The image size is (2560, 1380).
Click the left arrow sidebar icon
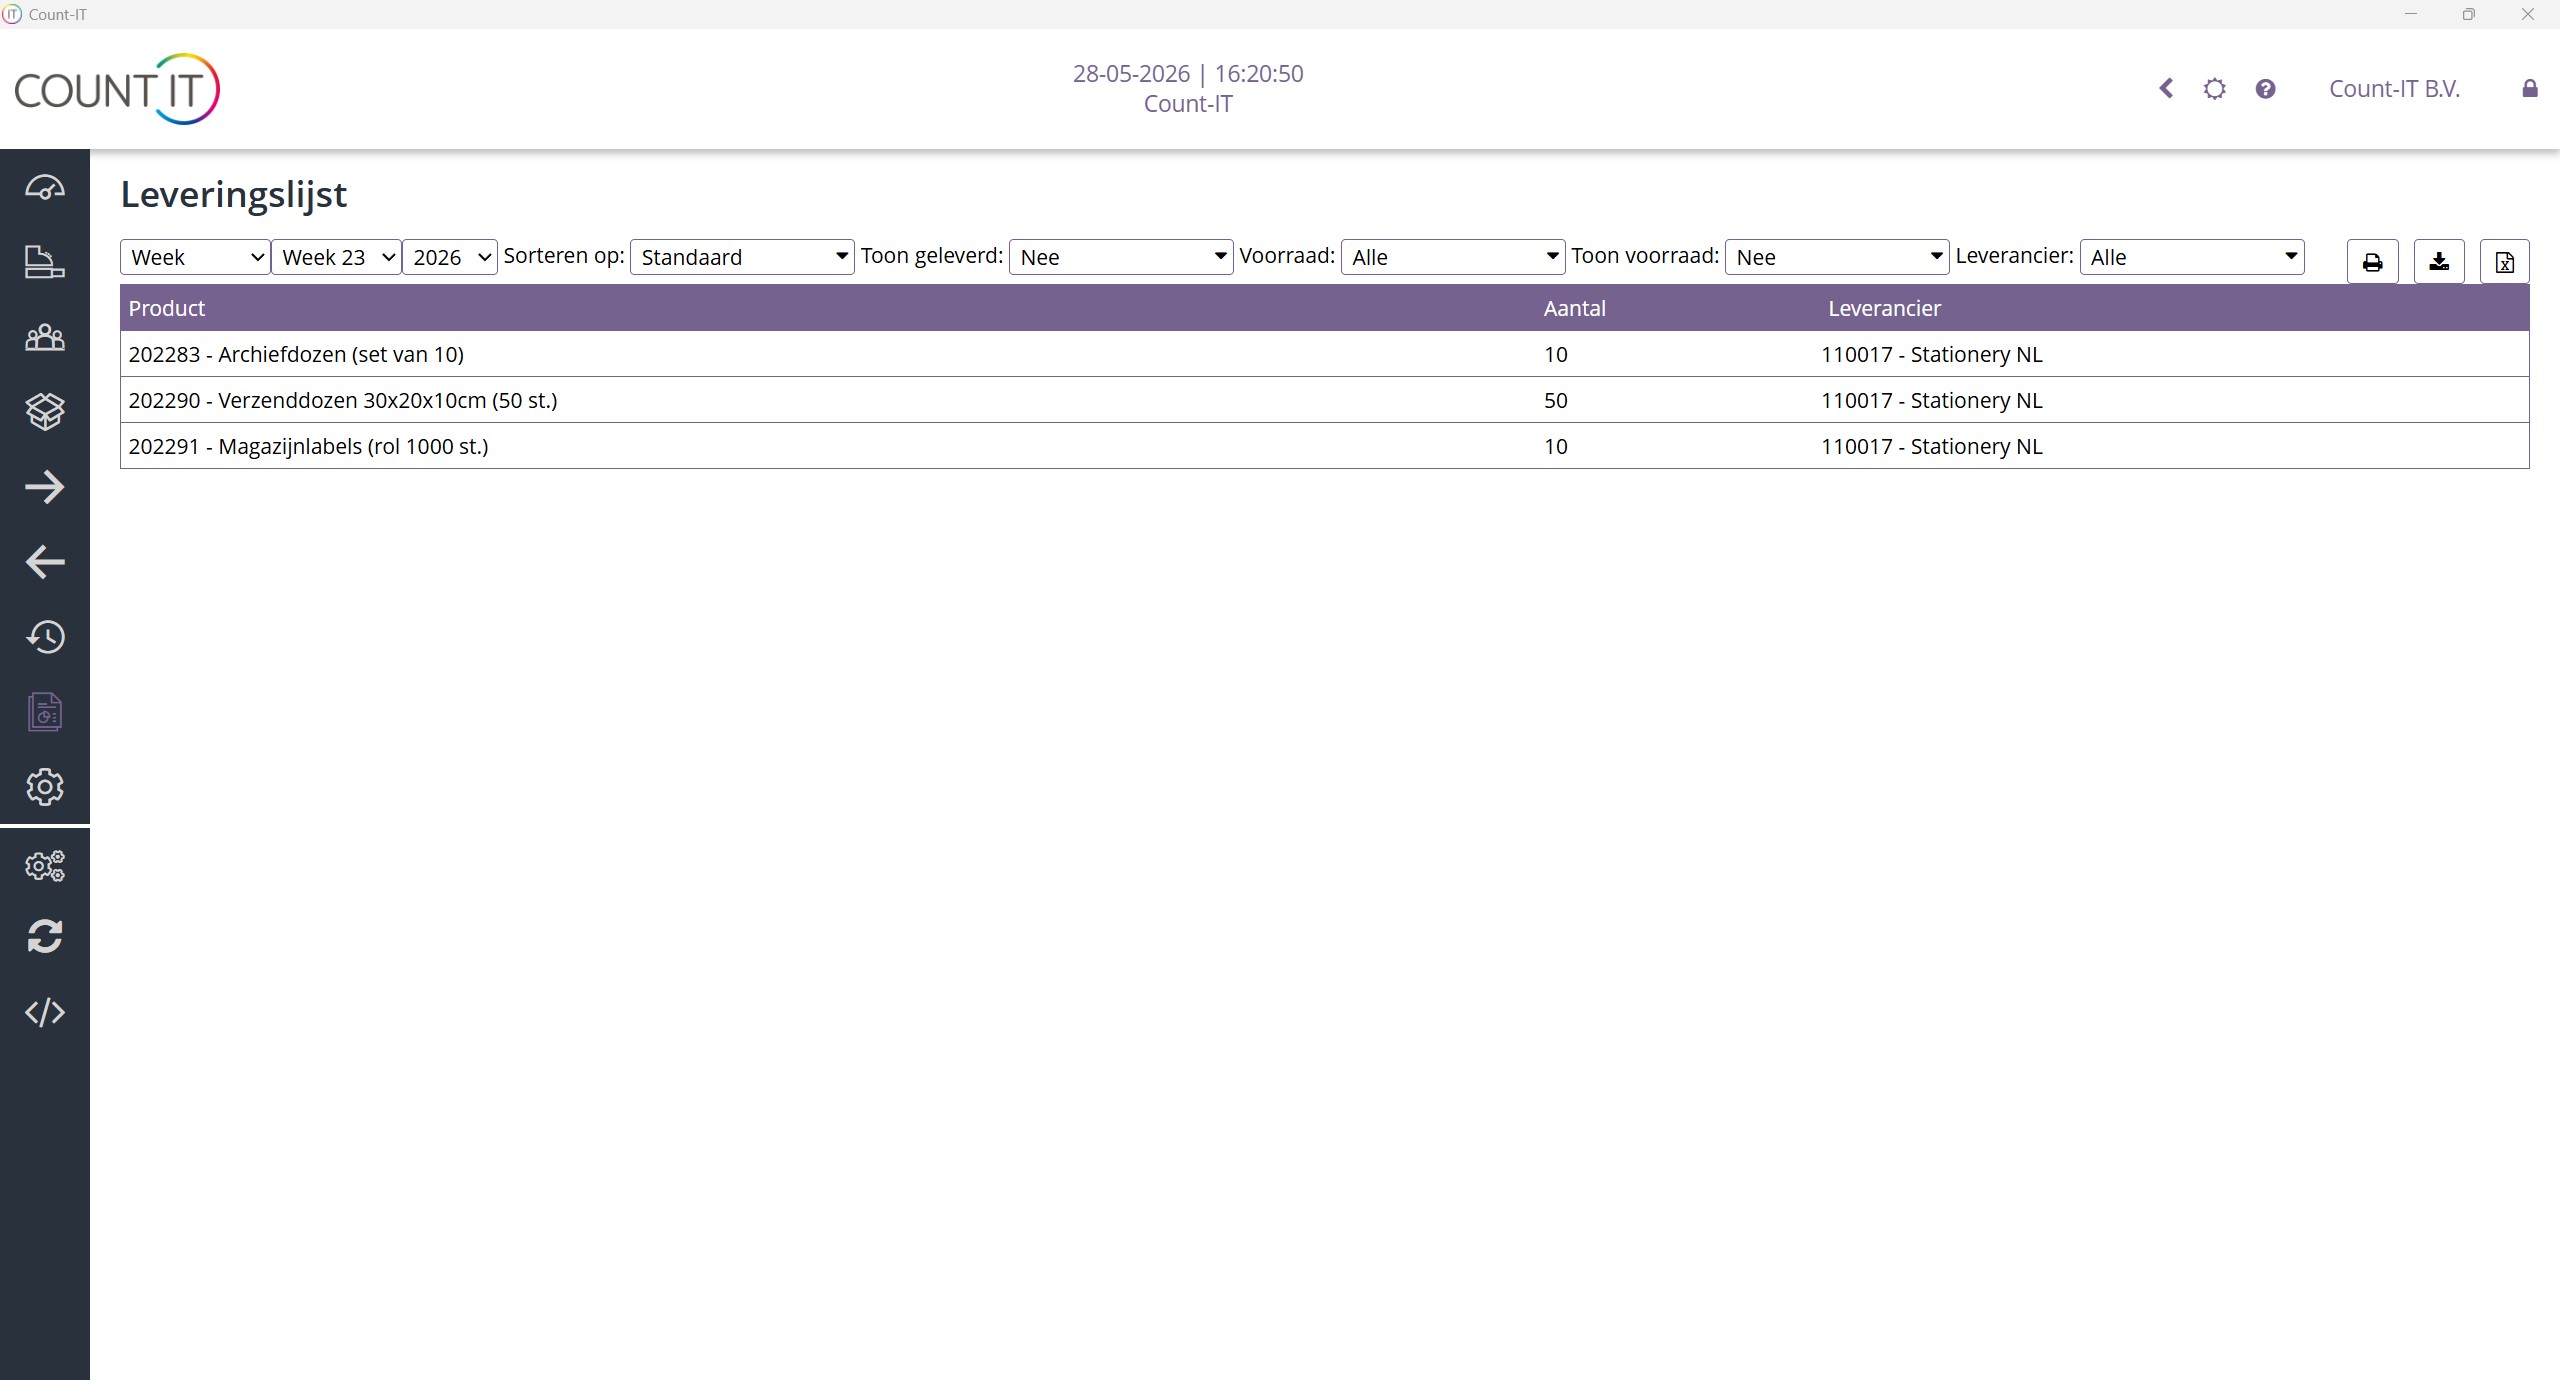(x=45, y=562)
